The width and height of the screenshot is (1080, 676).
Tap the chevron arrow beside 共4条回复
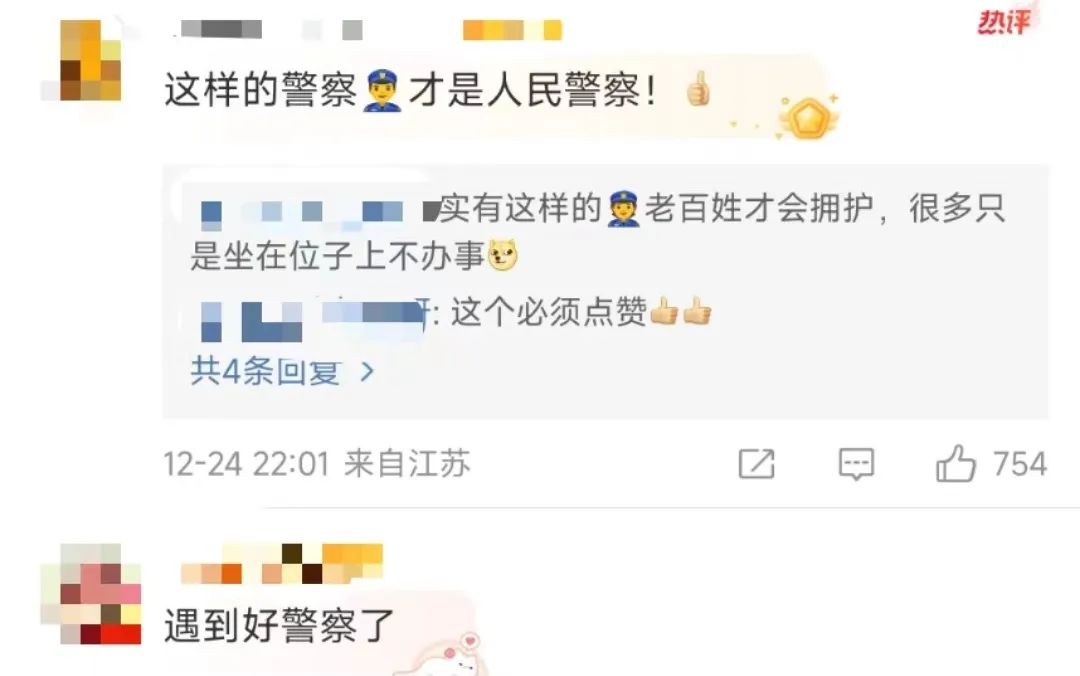click(368, 372)
